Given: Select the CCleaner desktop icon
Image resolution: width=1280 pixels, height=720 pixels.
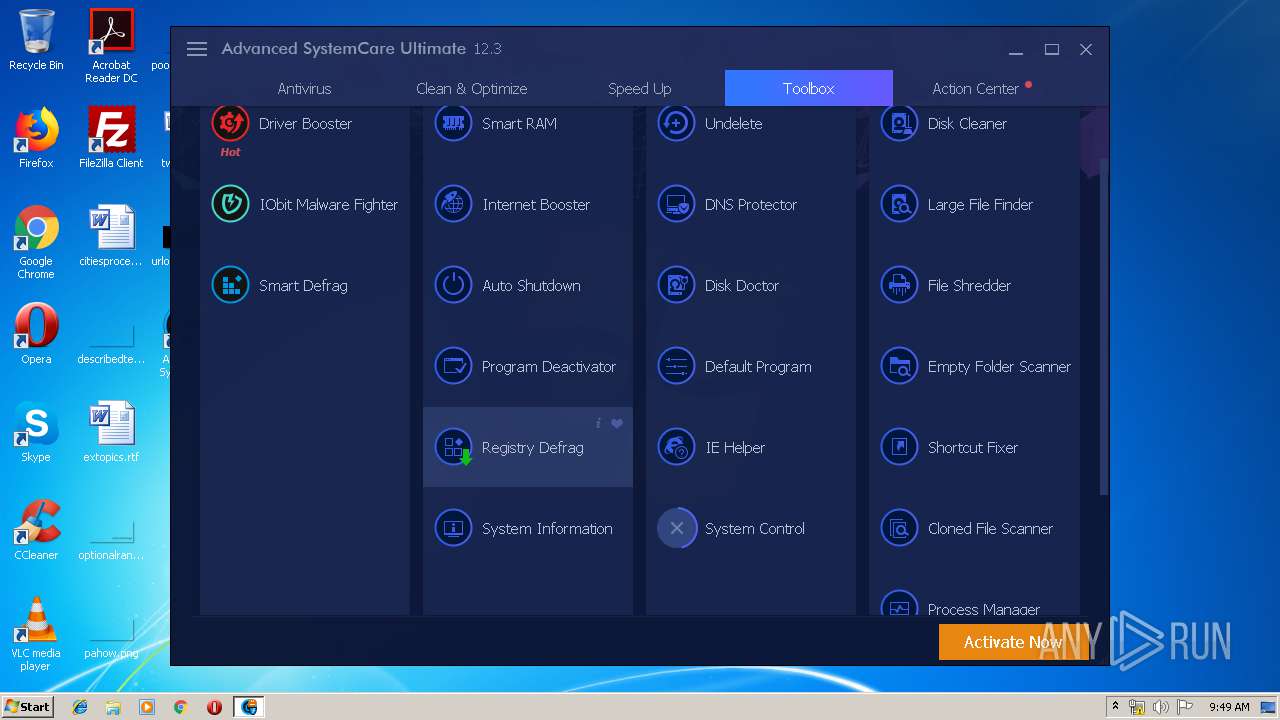Looking at the screenshot, I should [x=36, y=530].
